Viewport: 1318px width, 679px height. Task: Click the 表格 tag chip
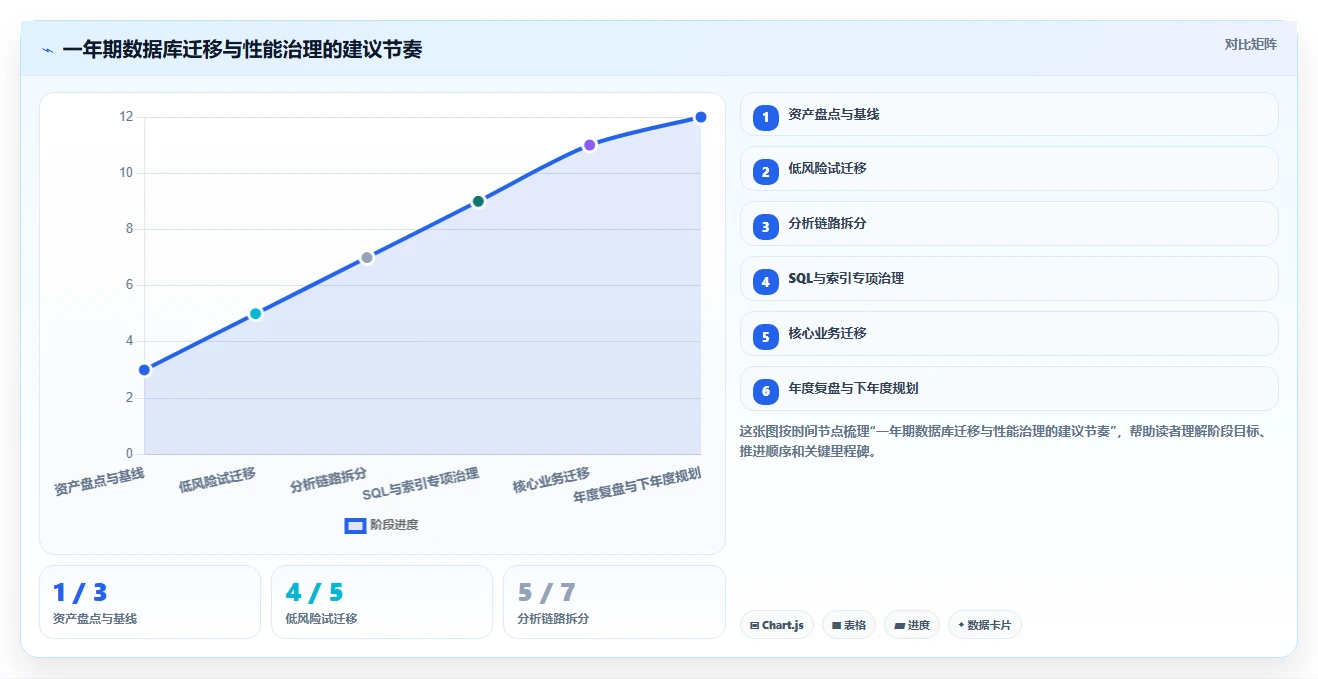coord(849,625)
